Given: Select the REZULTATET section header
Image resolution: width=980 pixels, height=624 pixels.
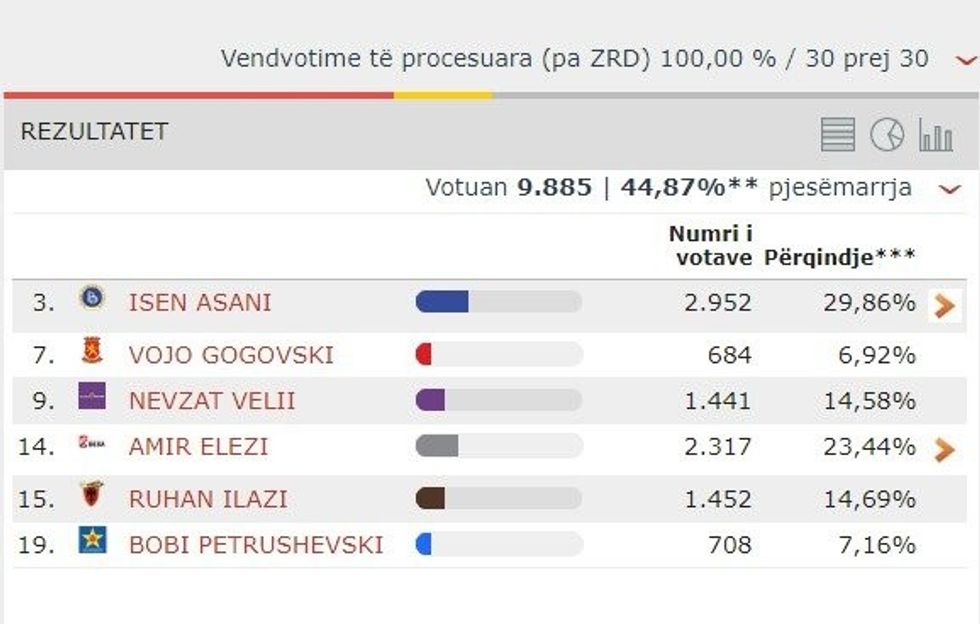Looking at the screenshot, I should tap(95, 132).
